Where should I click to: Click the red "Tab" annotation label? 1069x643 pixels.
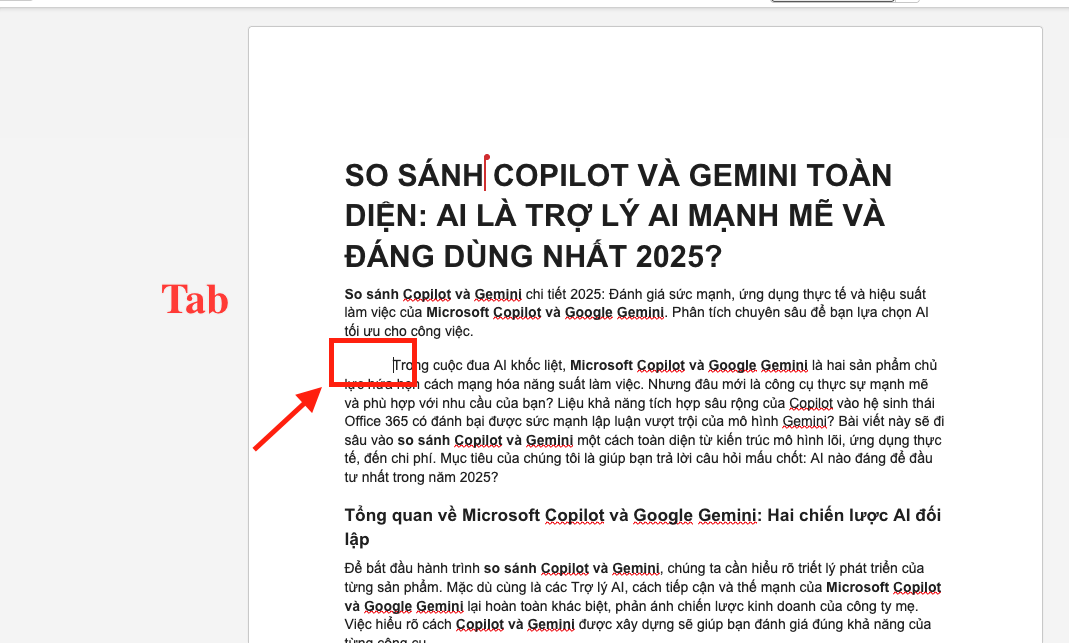[x=195, y=299]
